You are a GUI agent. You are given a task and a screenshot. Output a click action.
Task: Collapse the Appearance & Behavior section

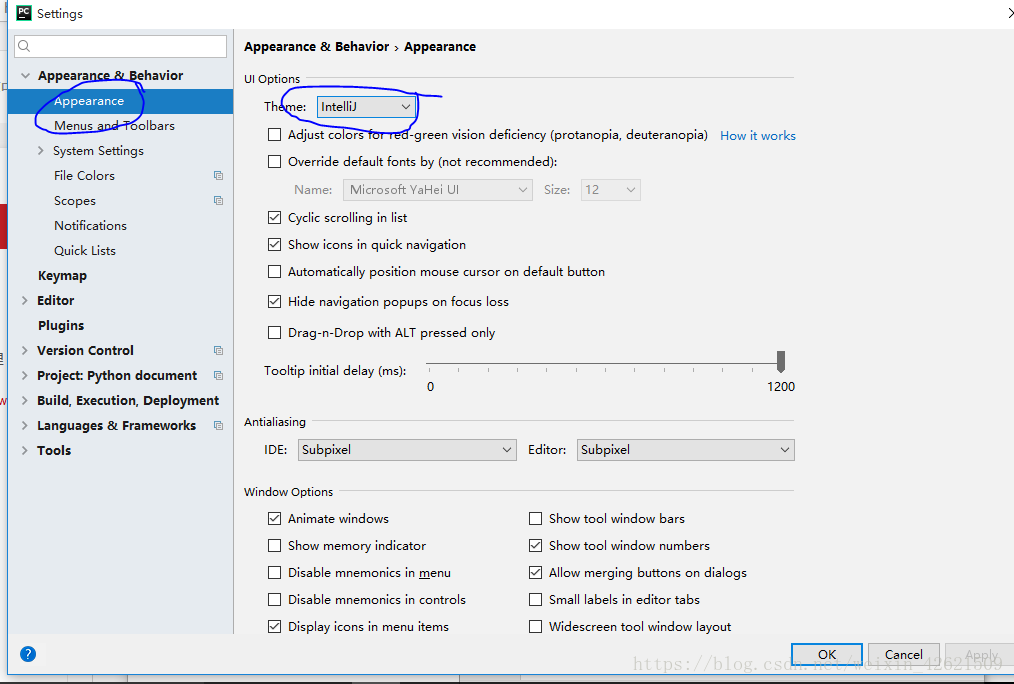pos(25,76)
